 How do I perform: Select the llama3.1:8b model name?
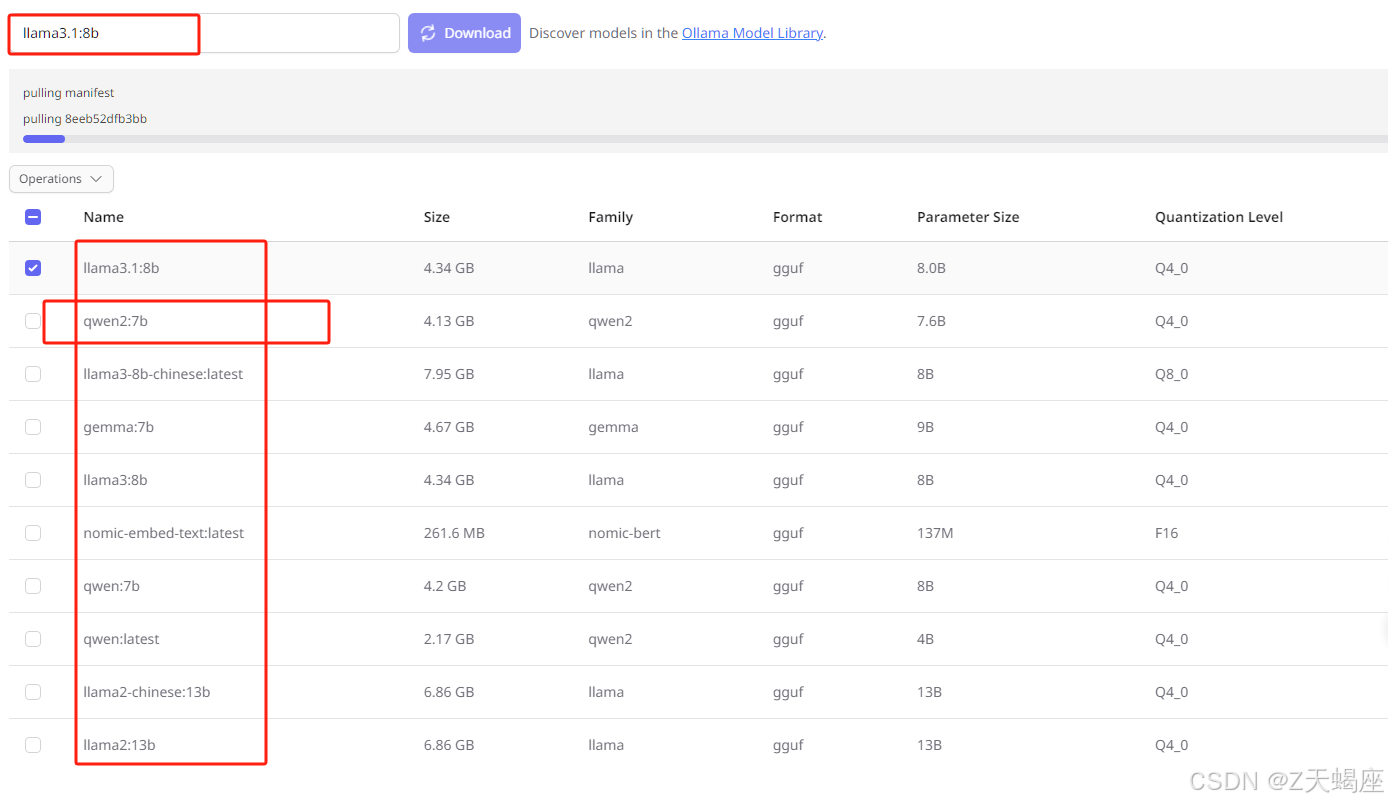tap(121, 268)
